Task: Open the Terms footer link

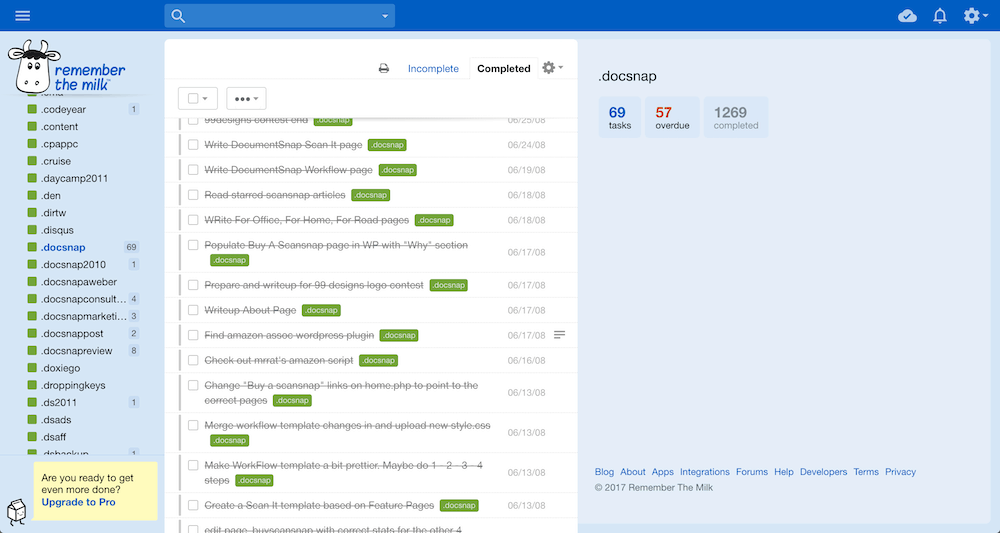Action: click(x=866, y=472)
